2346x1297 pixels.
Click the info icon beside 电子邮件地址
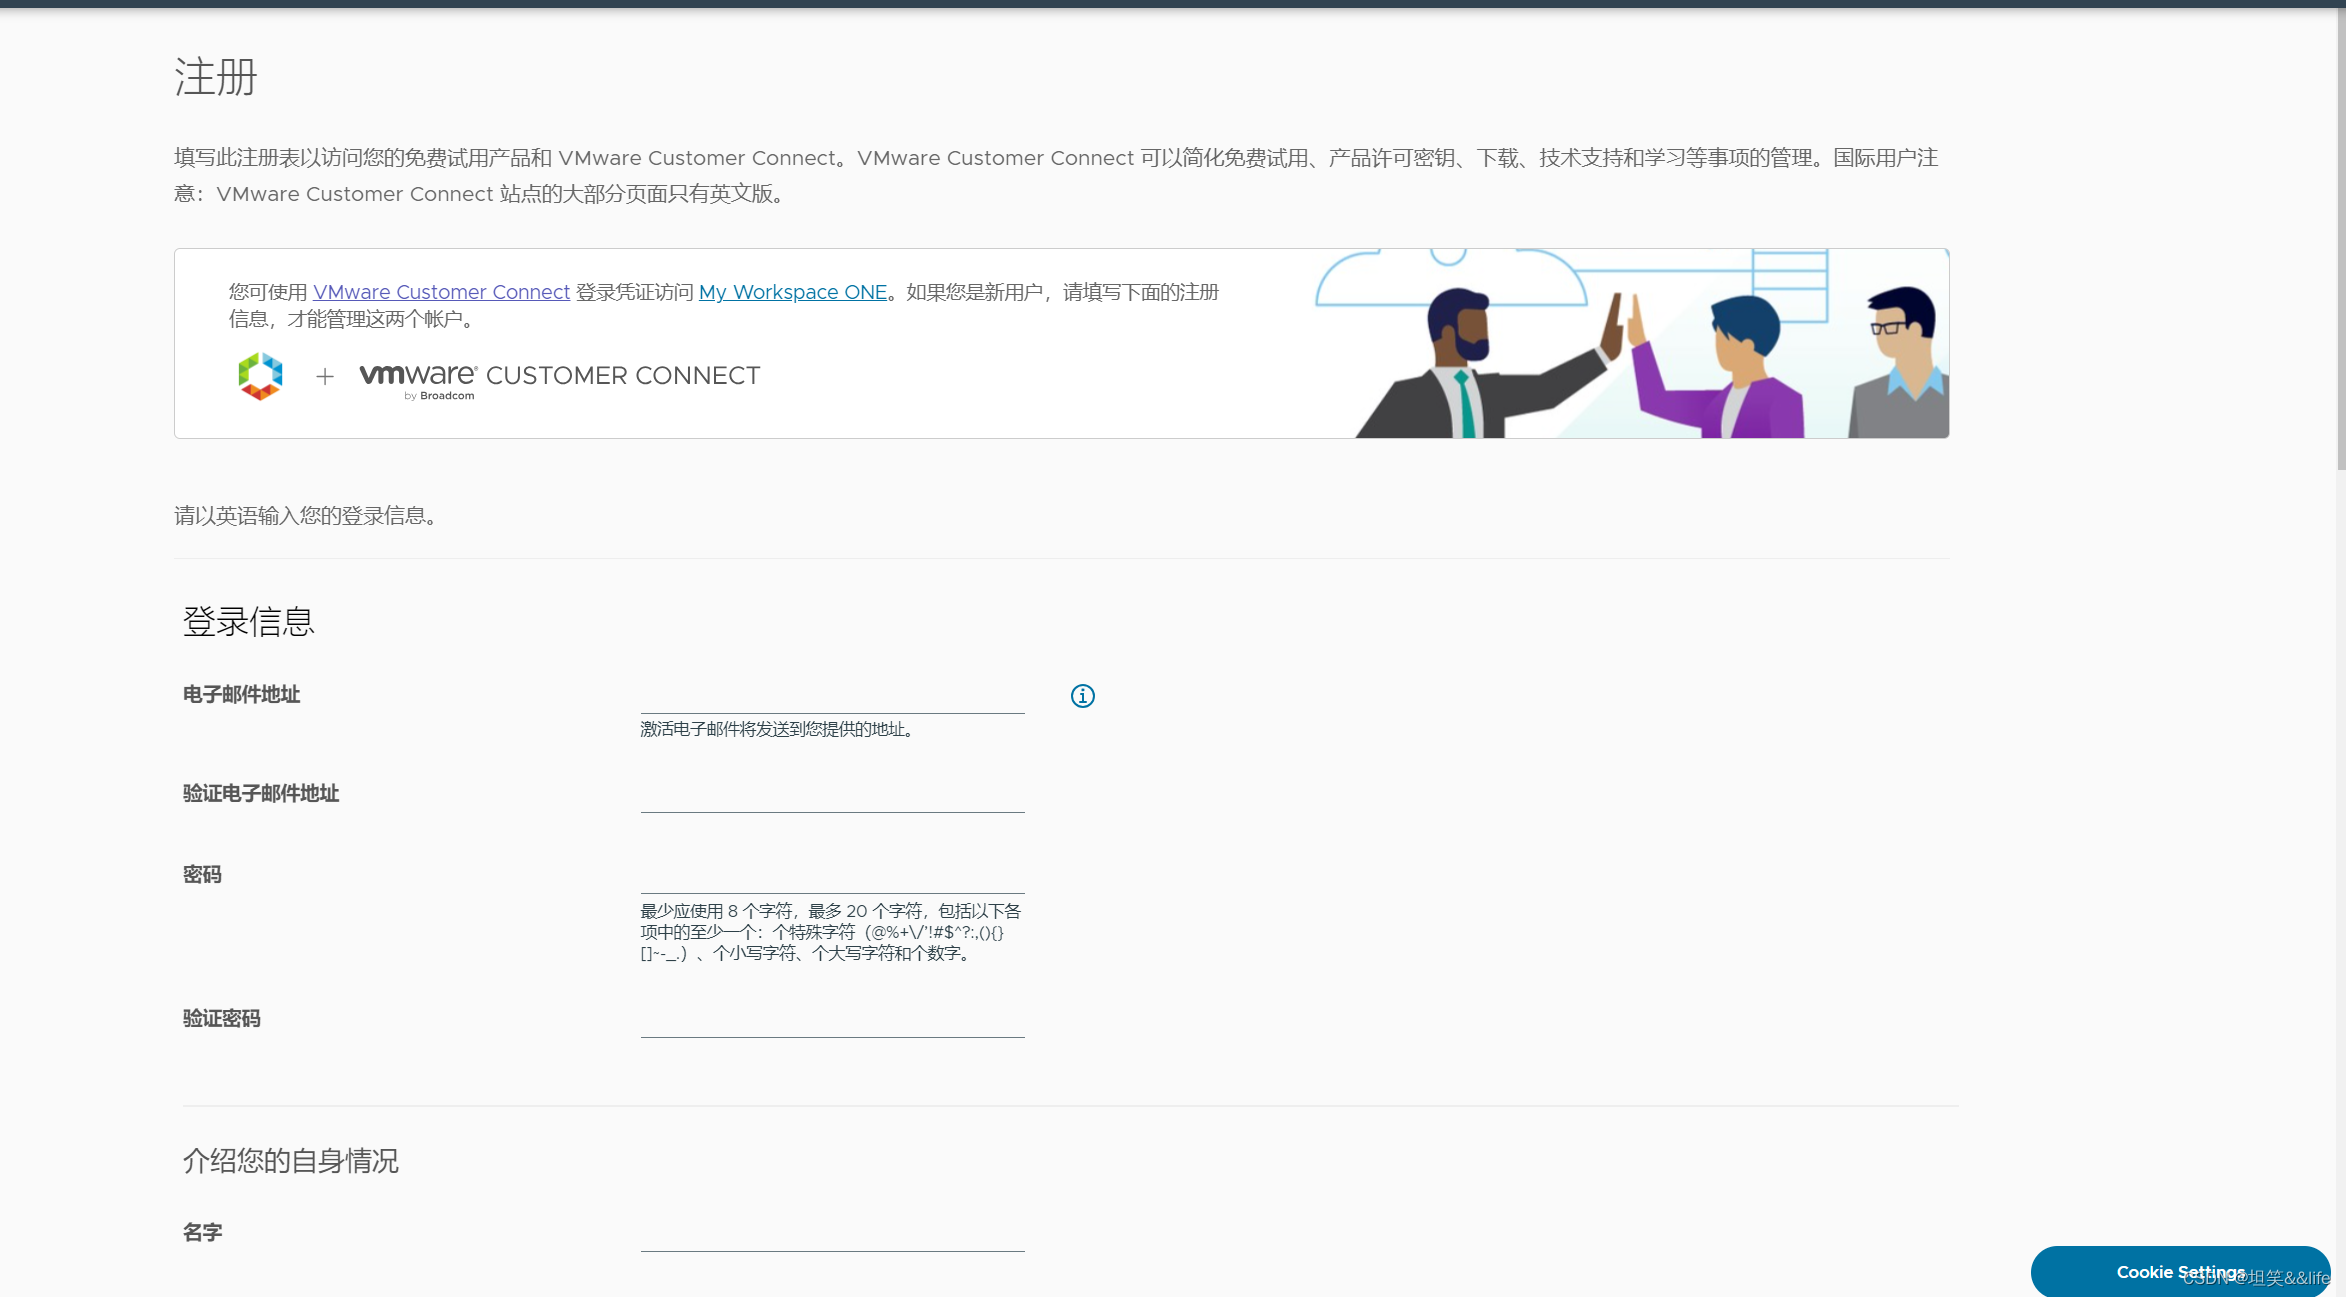[x=1082, y=696]
